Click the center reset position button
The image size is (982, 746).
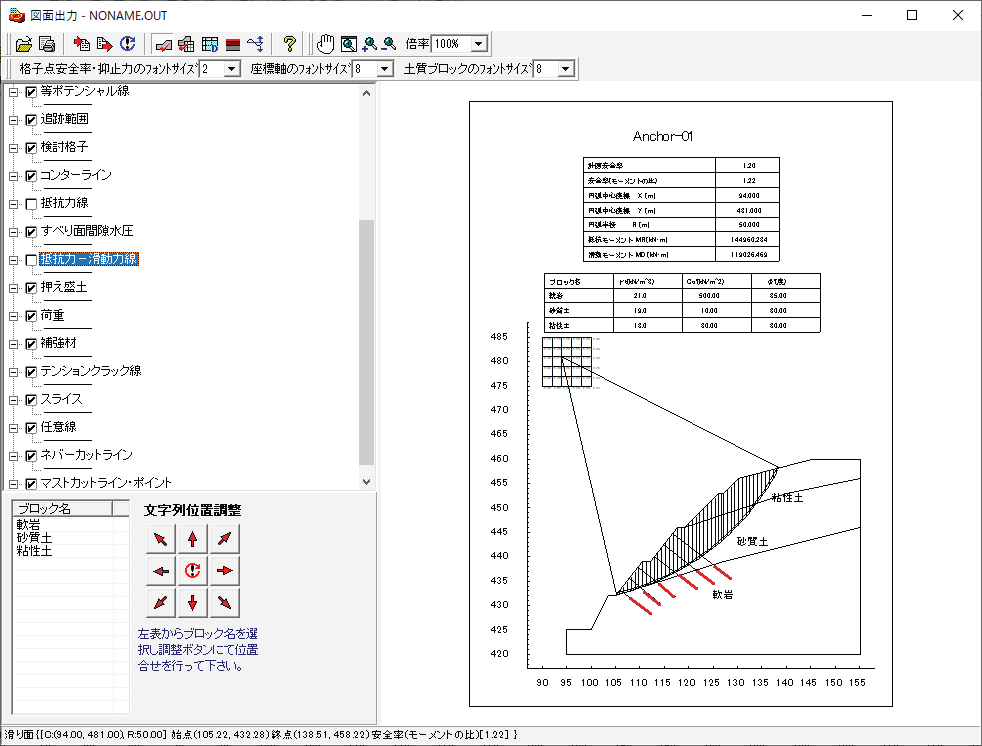[x=193, y=572]
